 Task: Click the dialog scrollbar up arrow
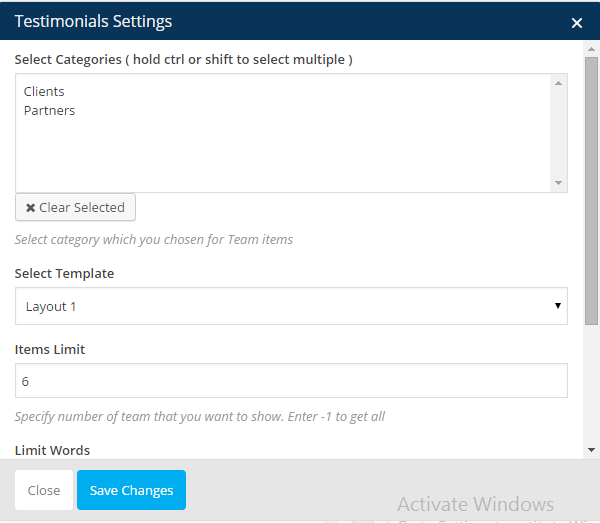(591, 49)
